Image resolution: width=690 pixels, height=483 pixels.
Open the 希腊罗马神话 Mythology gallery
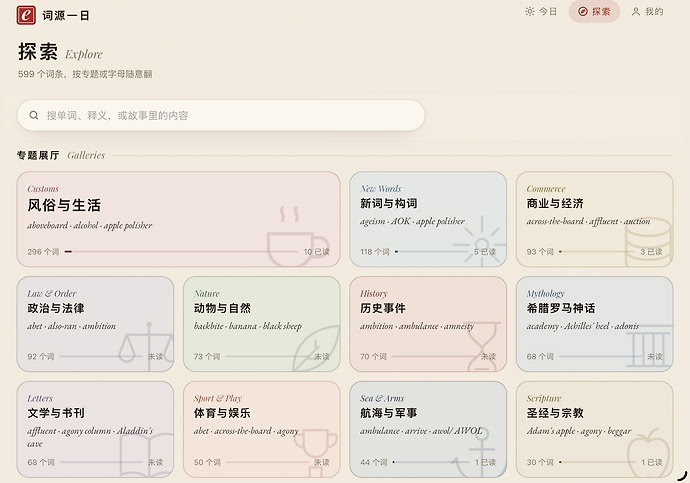point(595,324)
